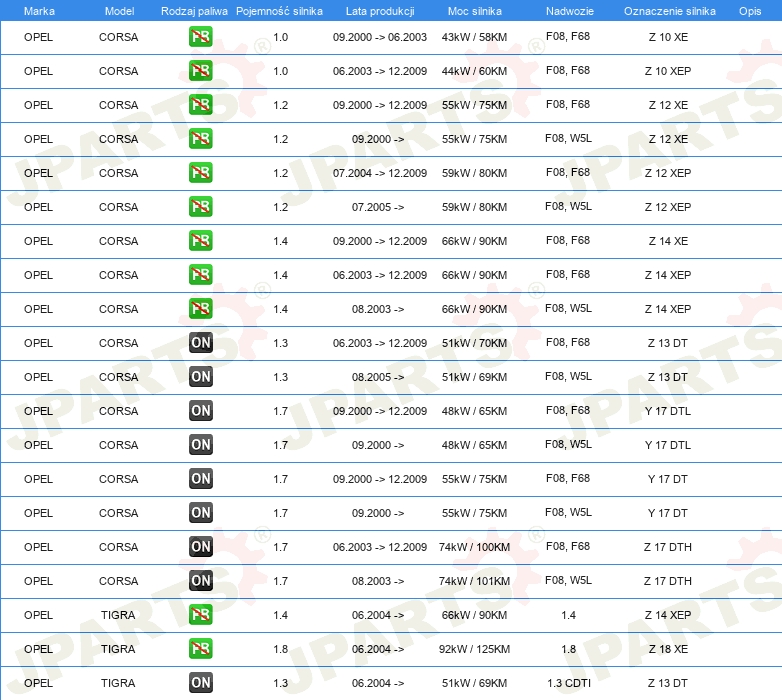Click engine code Z 17 DTH in 74kW / 100KM row
Screen dimensions: 782x700
click(668, 547)
